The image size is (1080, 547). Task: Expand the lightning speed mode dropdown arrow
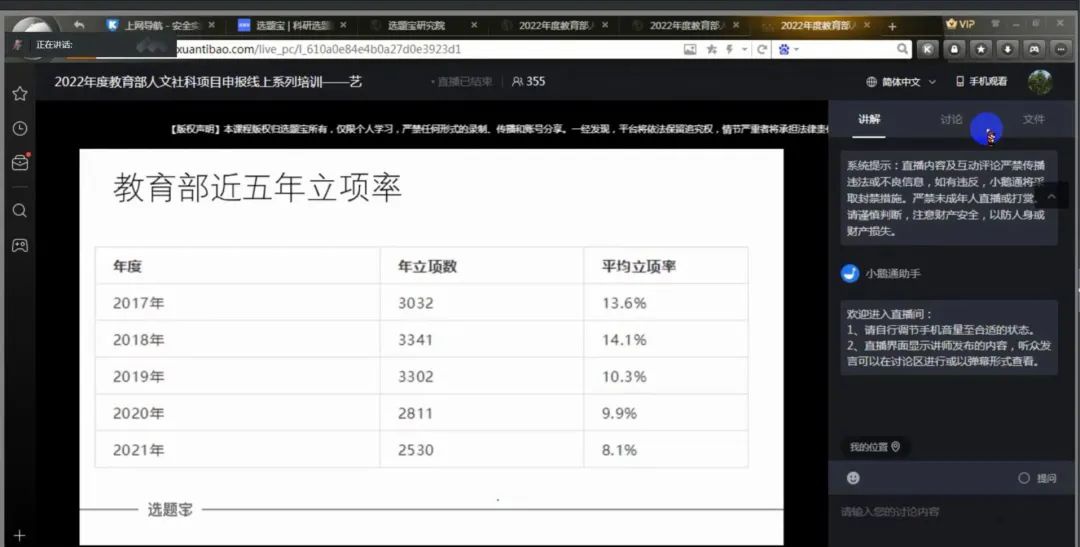pos(743,48)
